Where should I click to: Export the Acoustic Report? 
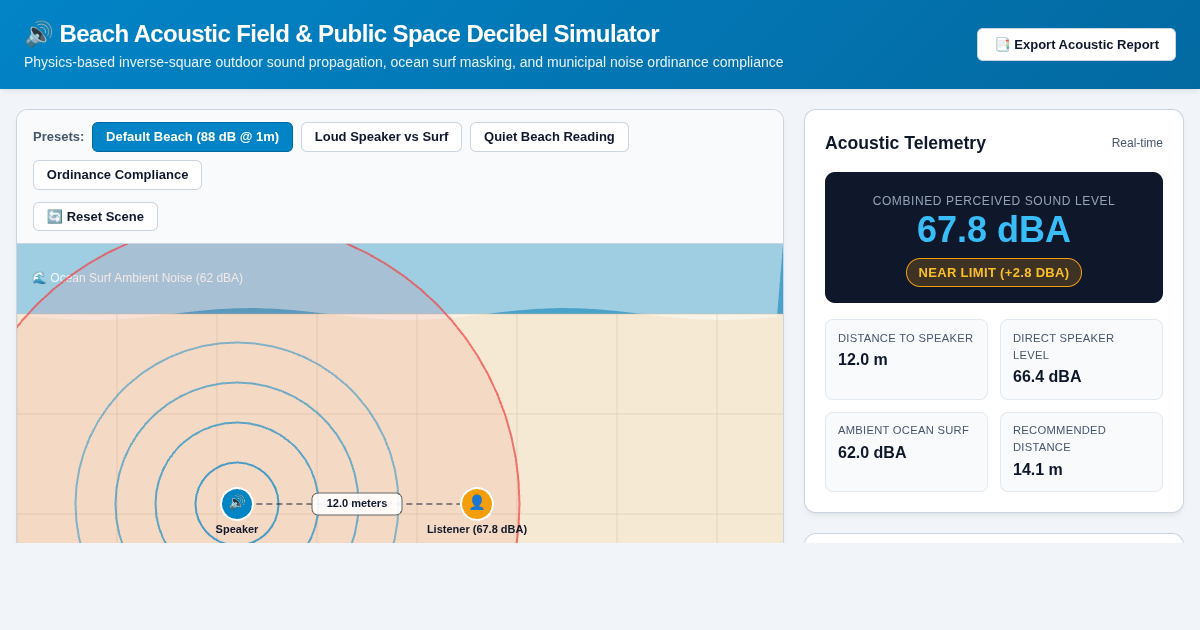pos(1076,45)
